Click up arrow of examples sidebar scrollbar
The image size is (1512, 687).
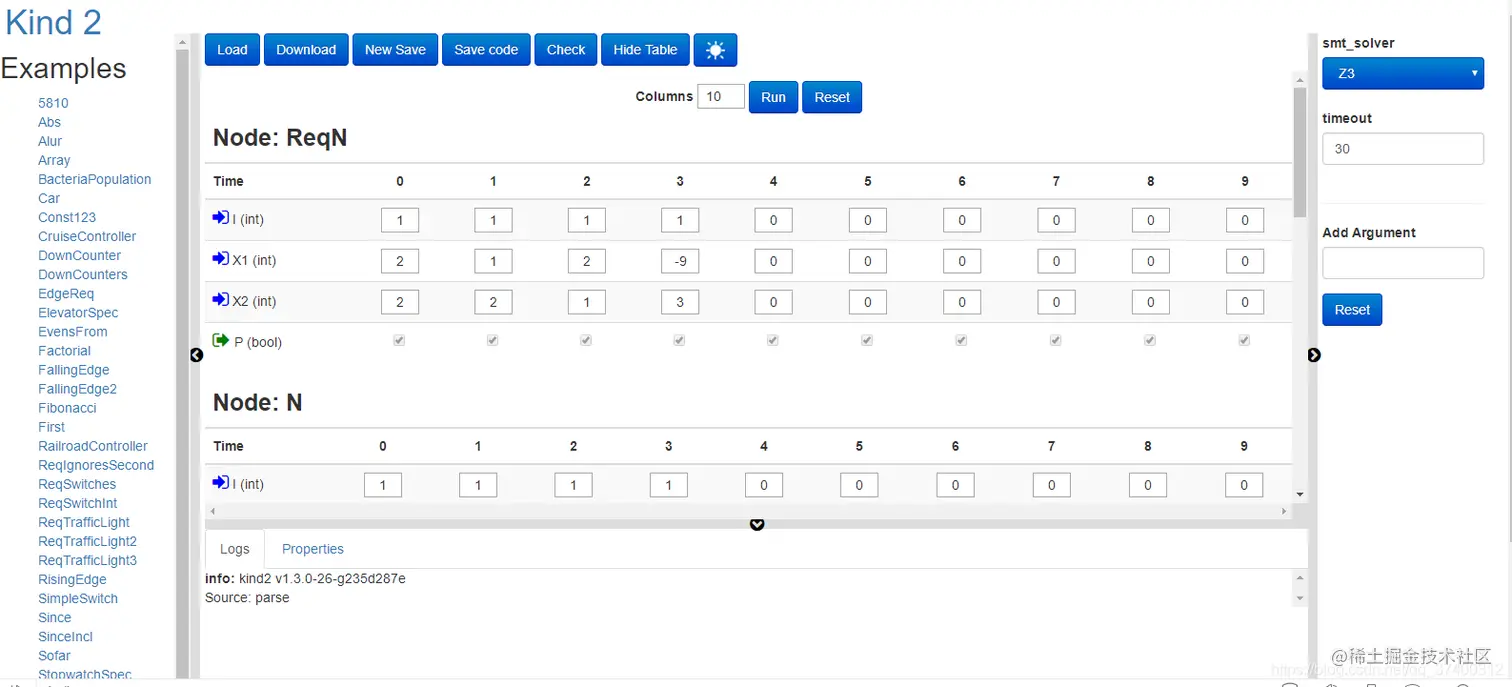(182, 42)
